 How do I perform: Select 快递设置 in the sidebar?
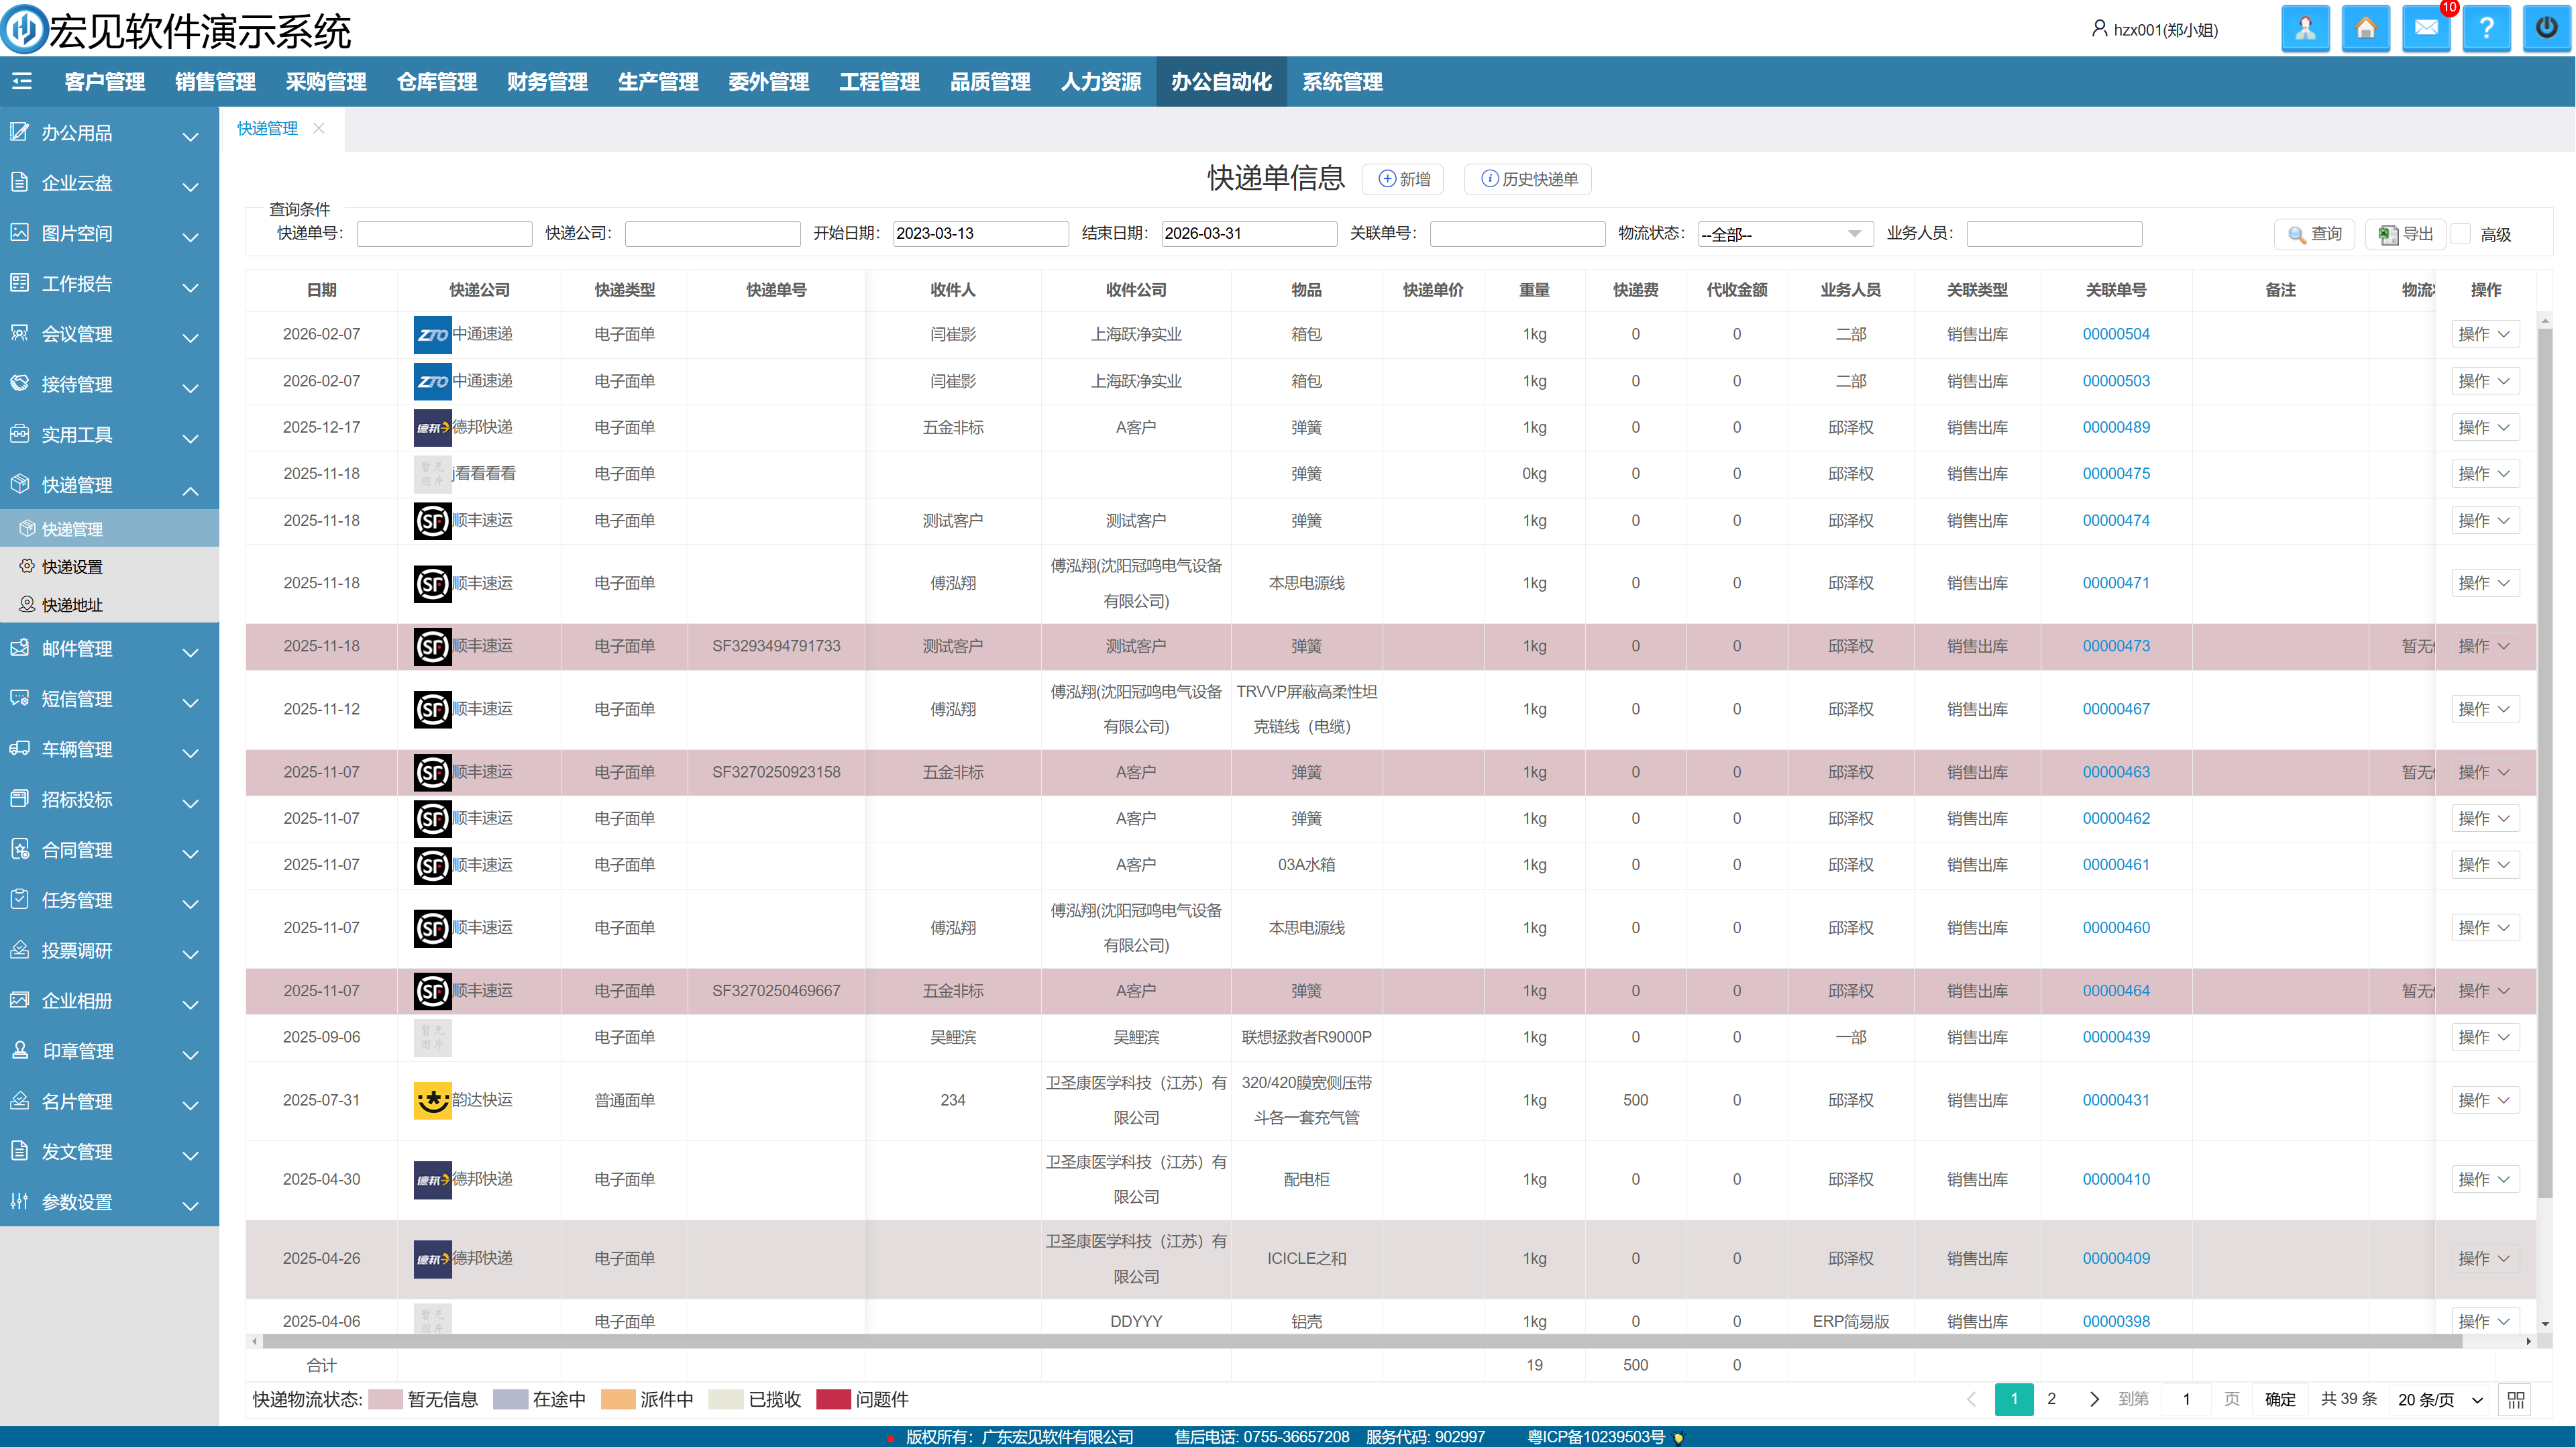point(72,567)
